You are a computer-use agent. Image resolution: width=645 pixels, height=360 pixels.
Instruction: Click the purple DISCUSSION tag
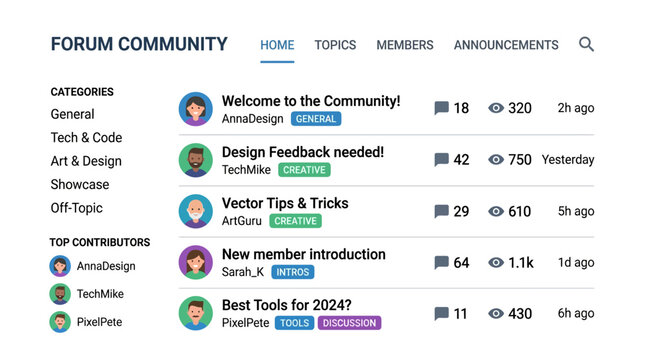pyautogui.click(x=349, y=323)
